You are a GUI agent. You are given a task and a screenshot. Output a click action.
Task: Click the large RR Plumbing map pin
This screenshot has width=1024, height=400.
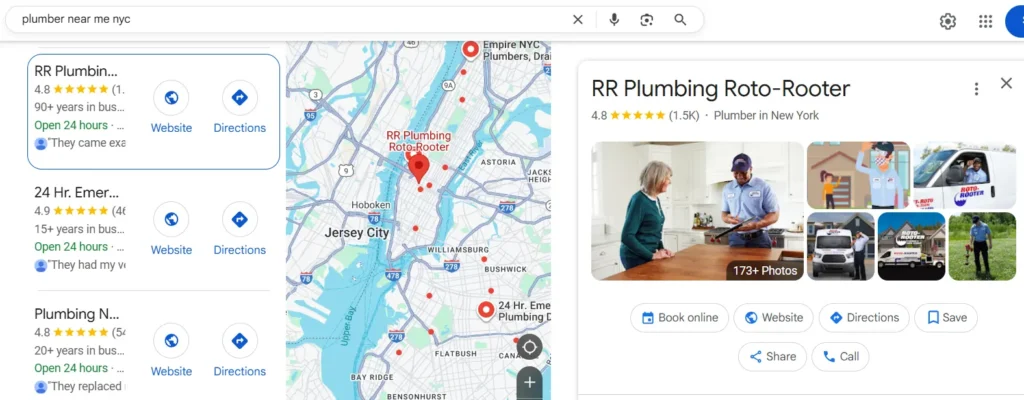point(419,169)
